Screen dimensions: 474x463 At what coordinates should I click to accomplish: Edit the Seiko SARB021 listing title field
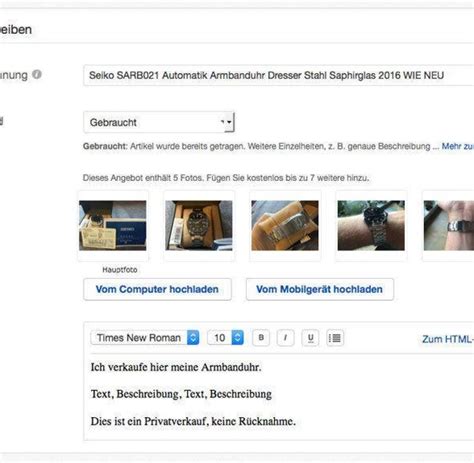click(x=279, y=75)
